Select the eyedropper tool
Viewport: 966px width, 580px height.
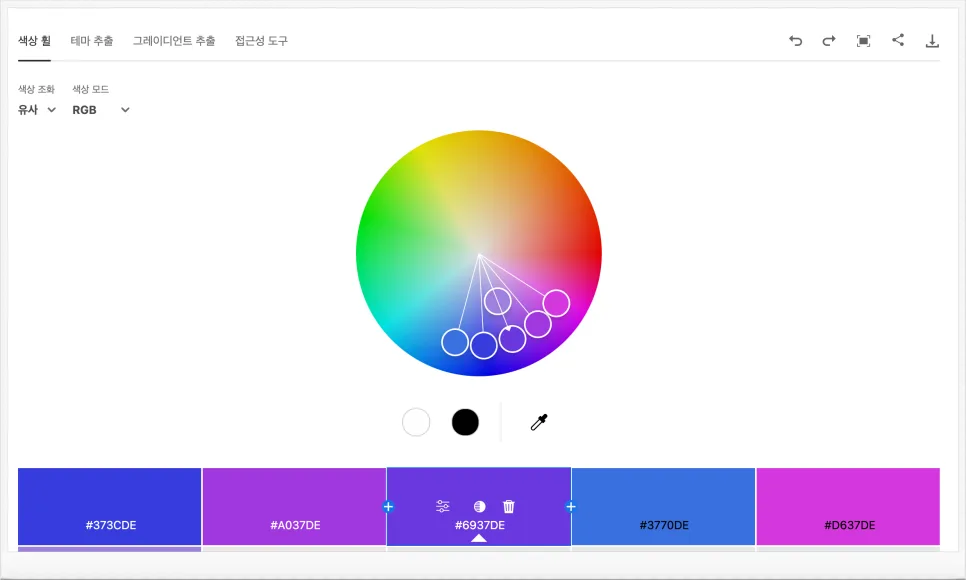pos(539,422)
